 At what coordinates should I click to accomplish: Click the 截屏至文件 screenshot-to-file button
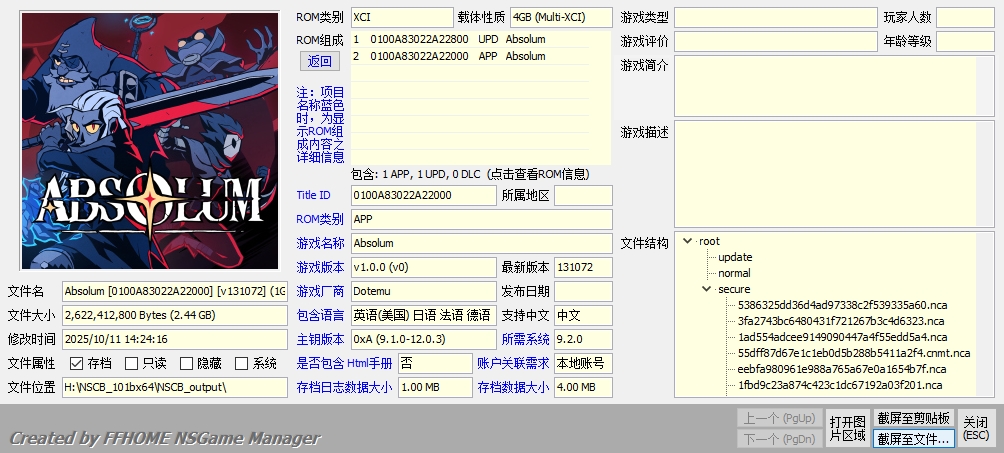click(x=913, y=438)
